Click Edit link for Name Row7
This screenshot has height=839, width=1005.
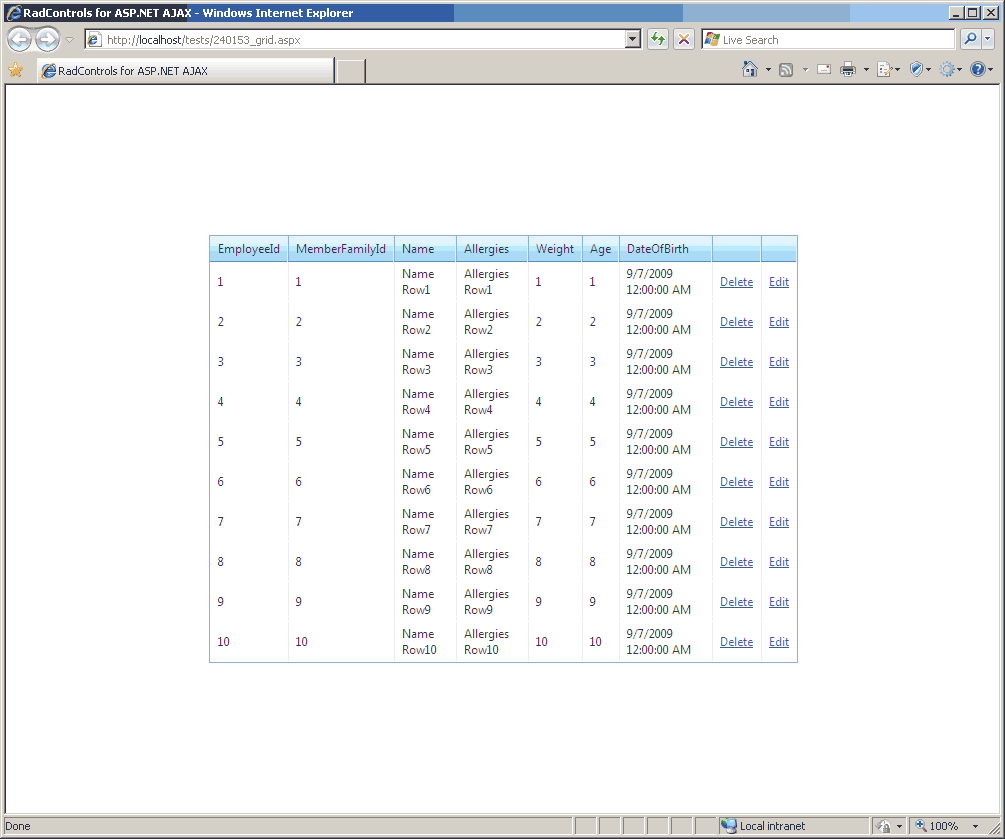(x=779, y=522)
